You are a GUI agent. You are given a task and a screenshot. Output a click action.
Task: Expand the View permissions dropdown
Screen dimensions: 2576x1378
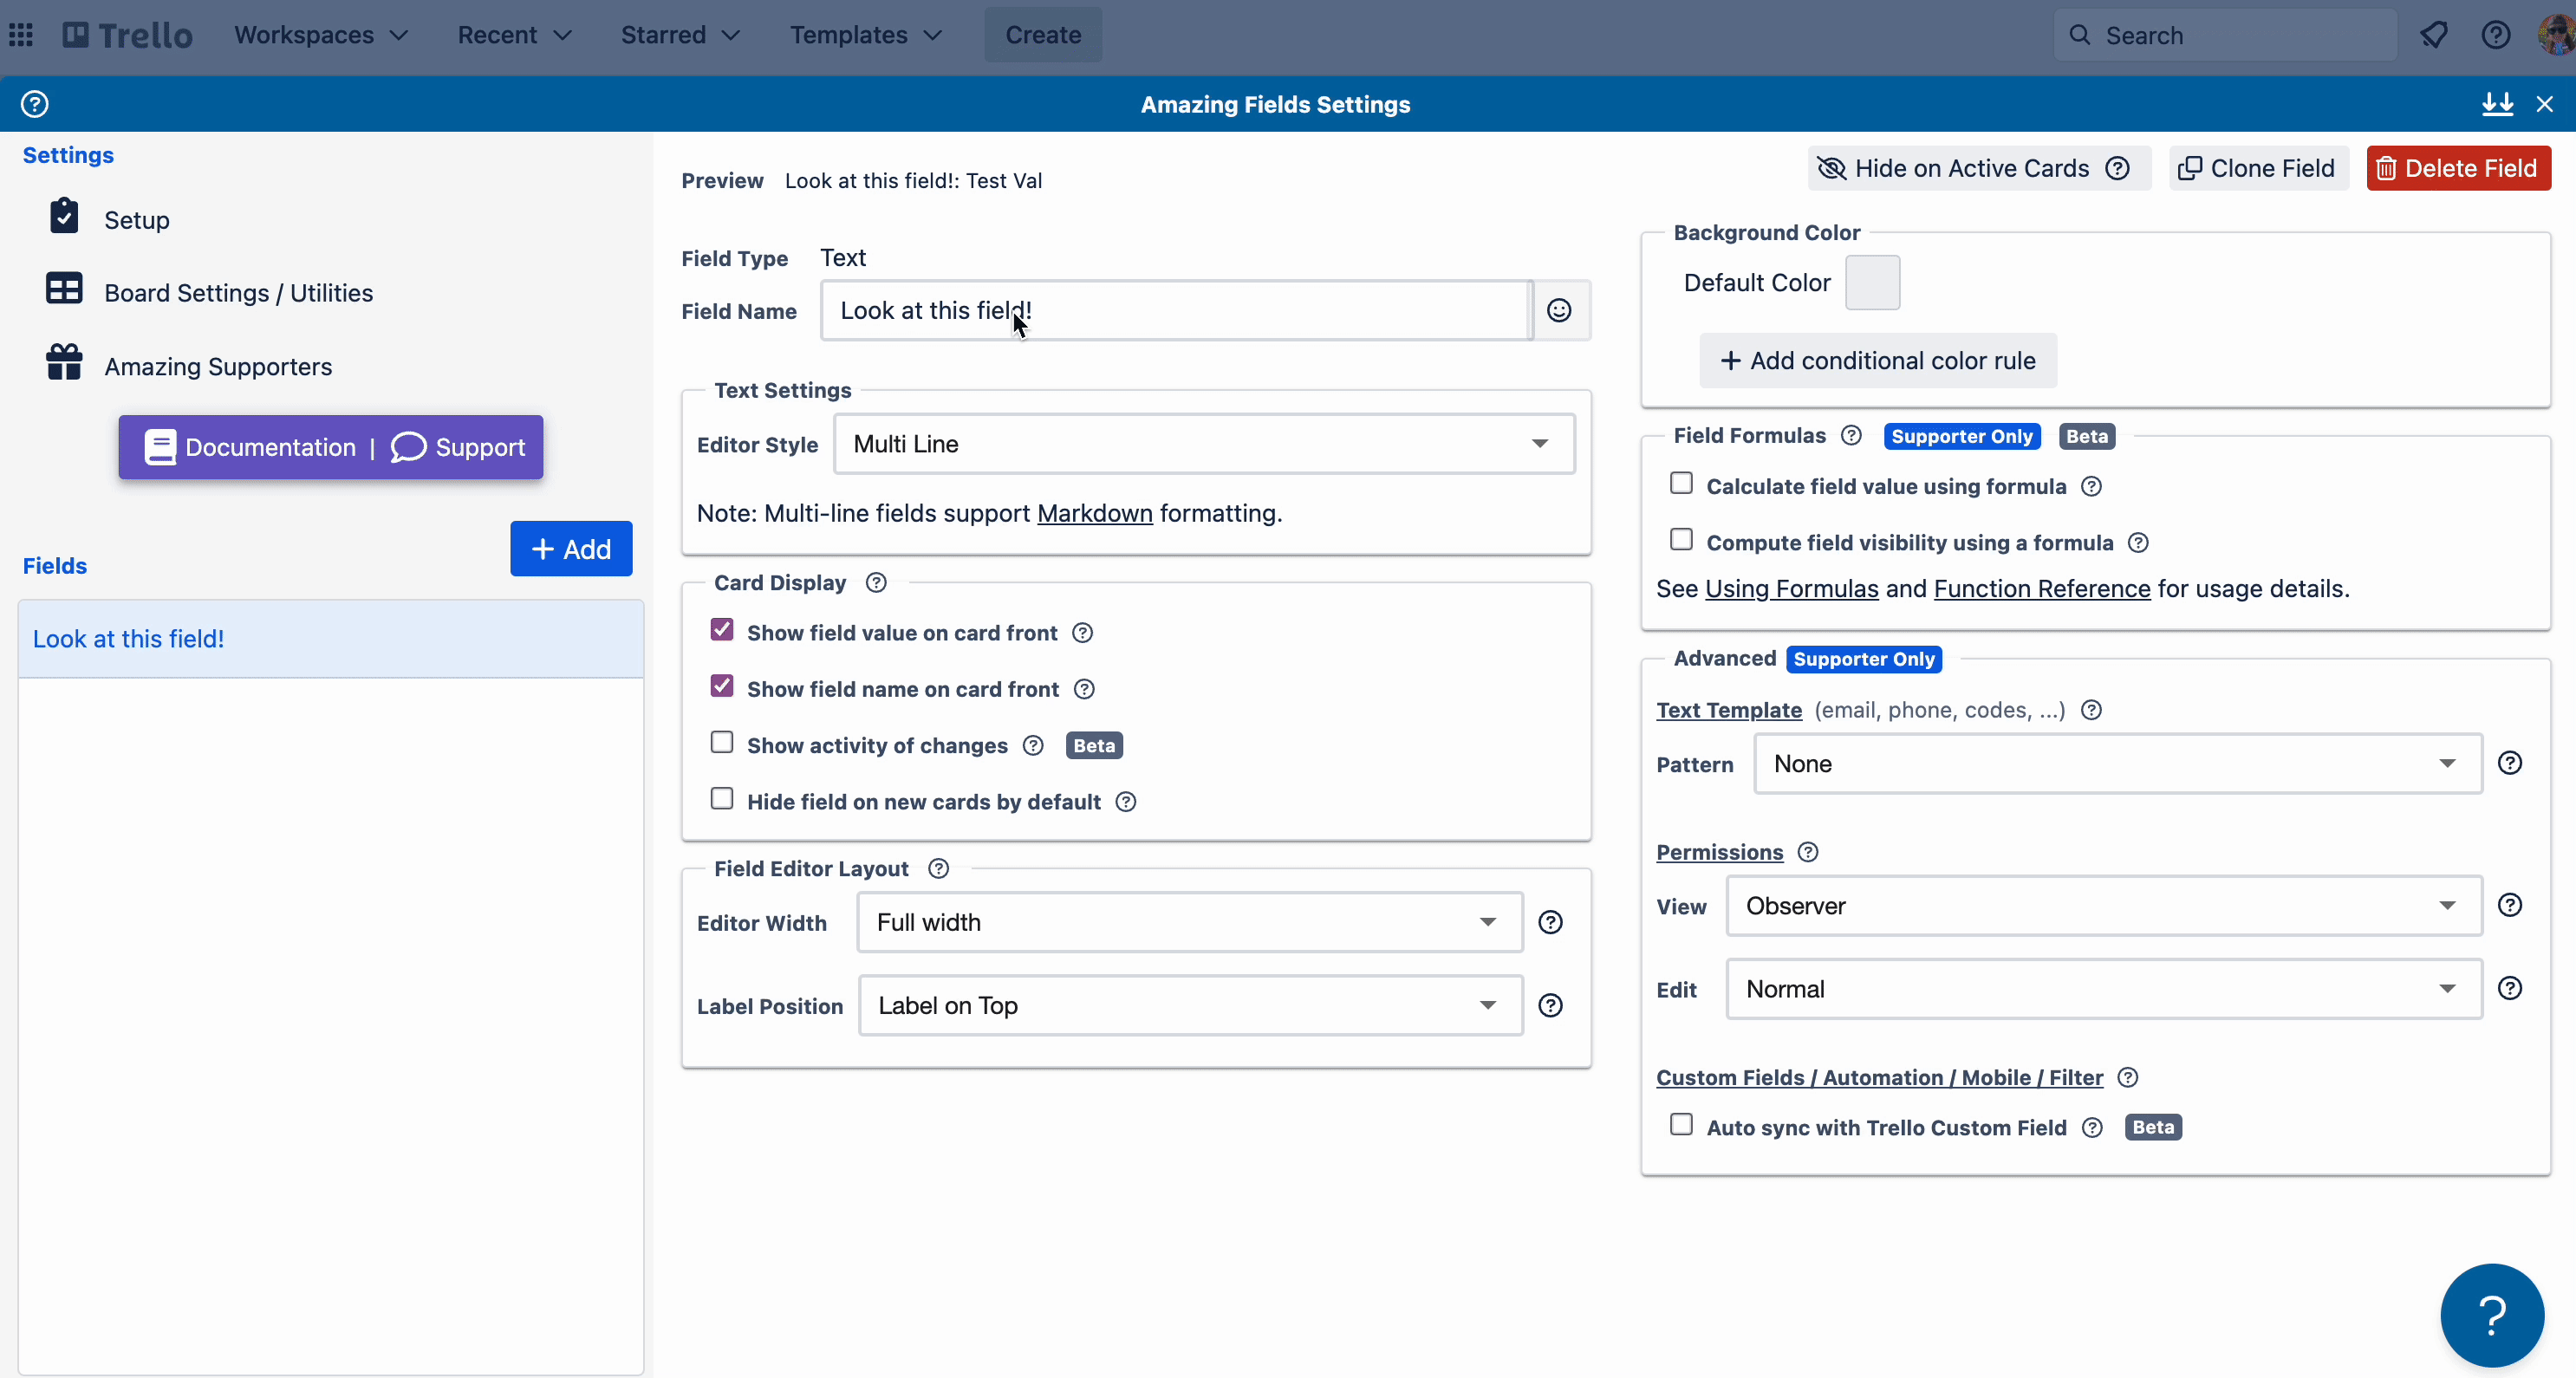(x=2104, y=905)
